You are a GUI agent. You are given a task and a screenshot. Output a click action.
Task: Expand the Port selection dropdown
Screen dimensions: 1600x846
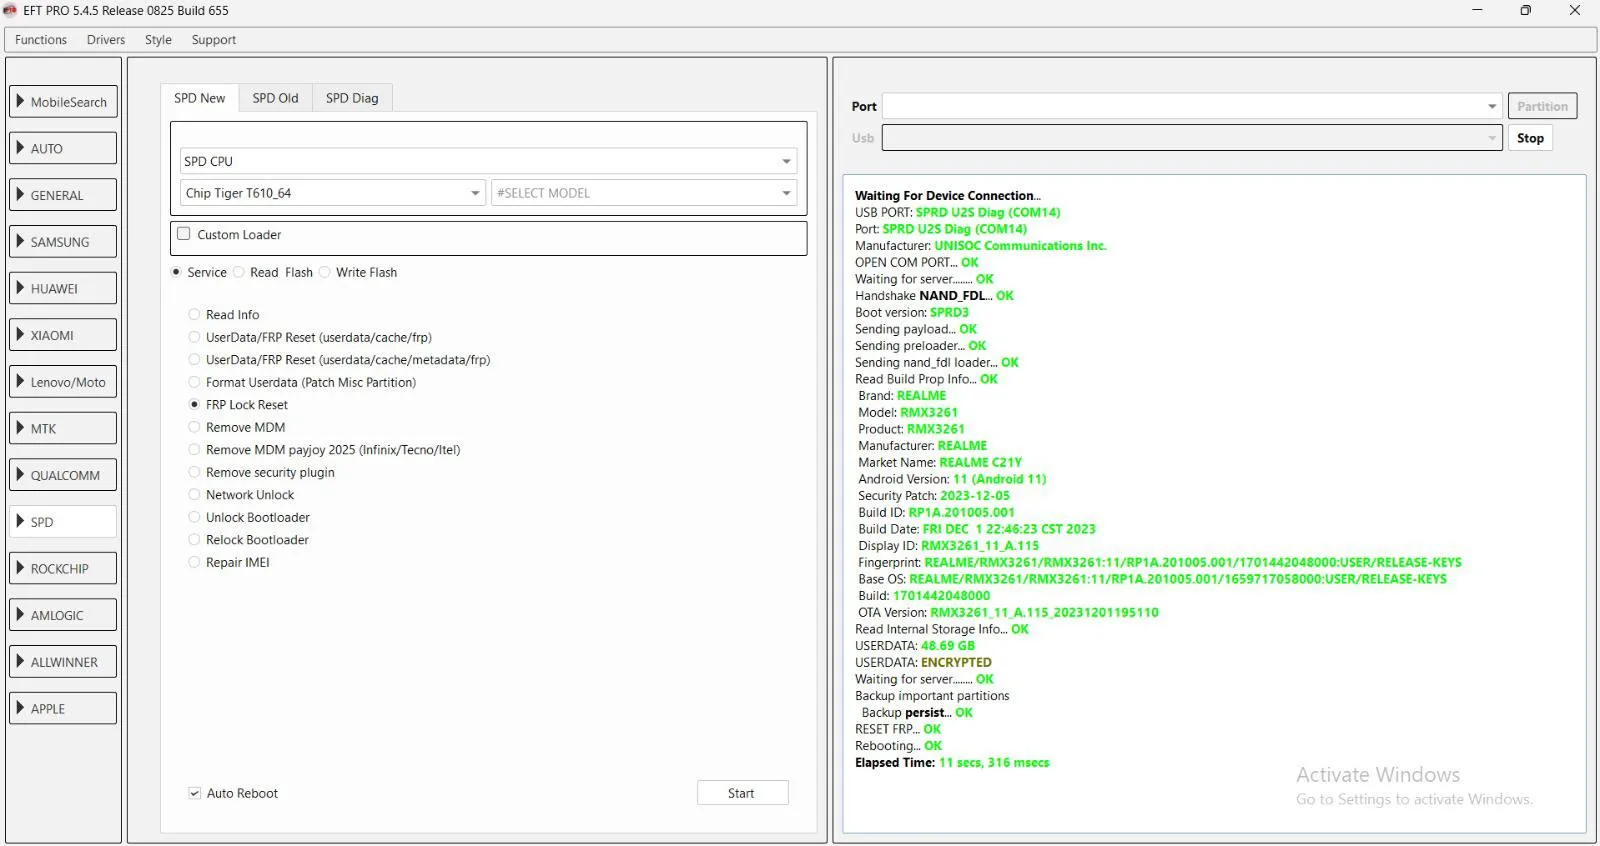tap(1192, 106)
